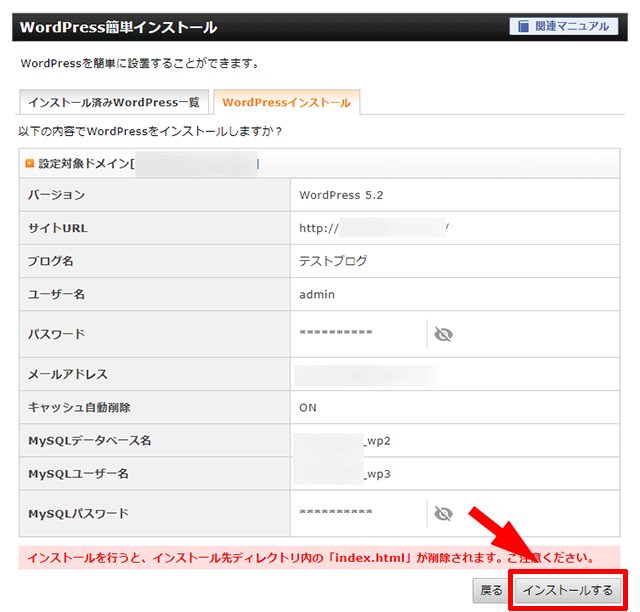Click the masked パスワード asterisks
Image resolution: width=640 pixels, height=612 pixels.
point(336,332)
